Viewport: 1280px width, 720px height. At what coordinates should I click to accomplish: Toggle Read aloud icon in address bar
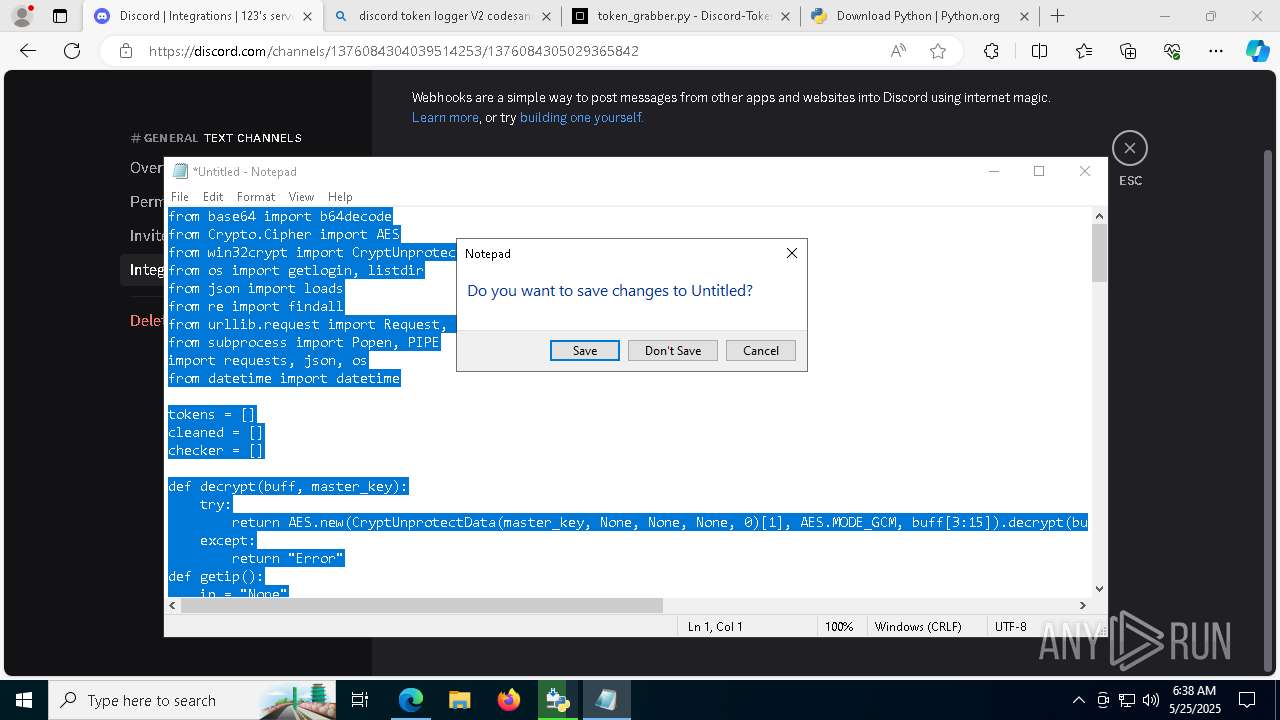coord(898,51)
